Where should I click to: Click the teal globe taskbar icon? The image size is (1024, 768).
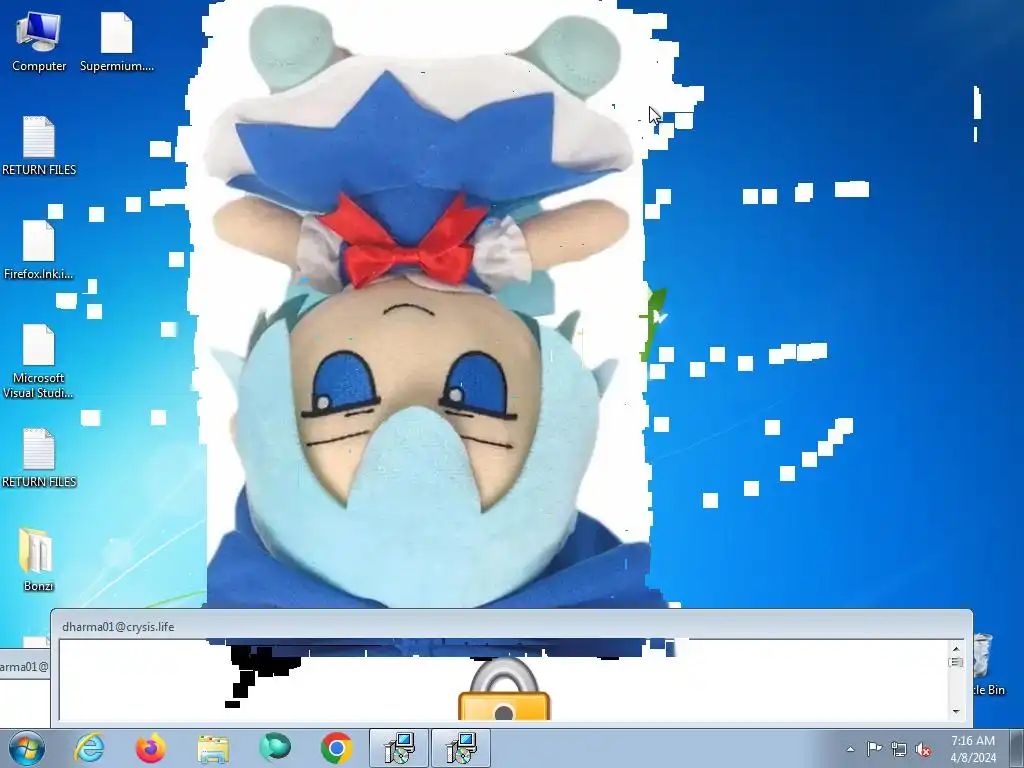275,748
